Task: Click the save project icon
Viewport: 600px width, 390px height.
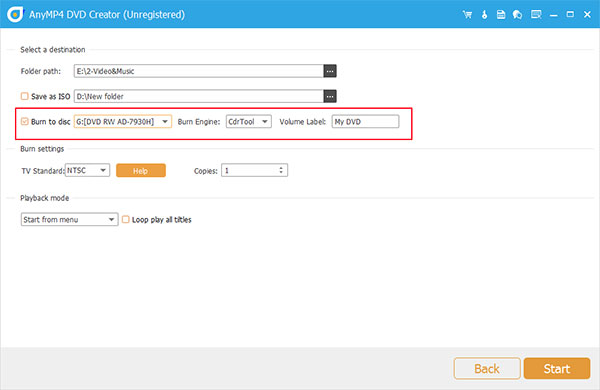Action: (501, 15)
